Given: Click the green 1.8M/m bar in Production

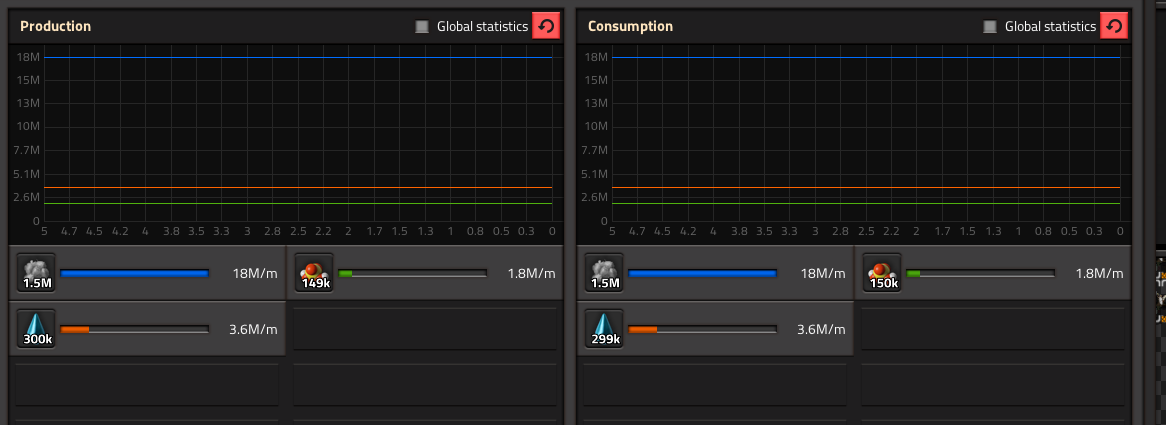Looking at the screenshot, I should (413, 273).
